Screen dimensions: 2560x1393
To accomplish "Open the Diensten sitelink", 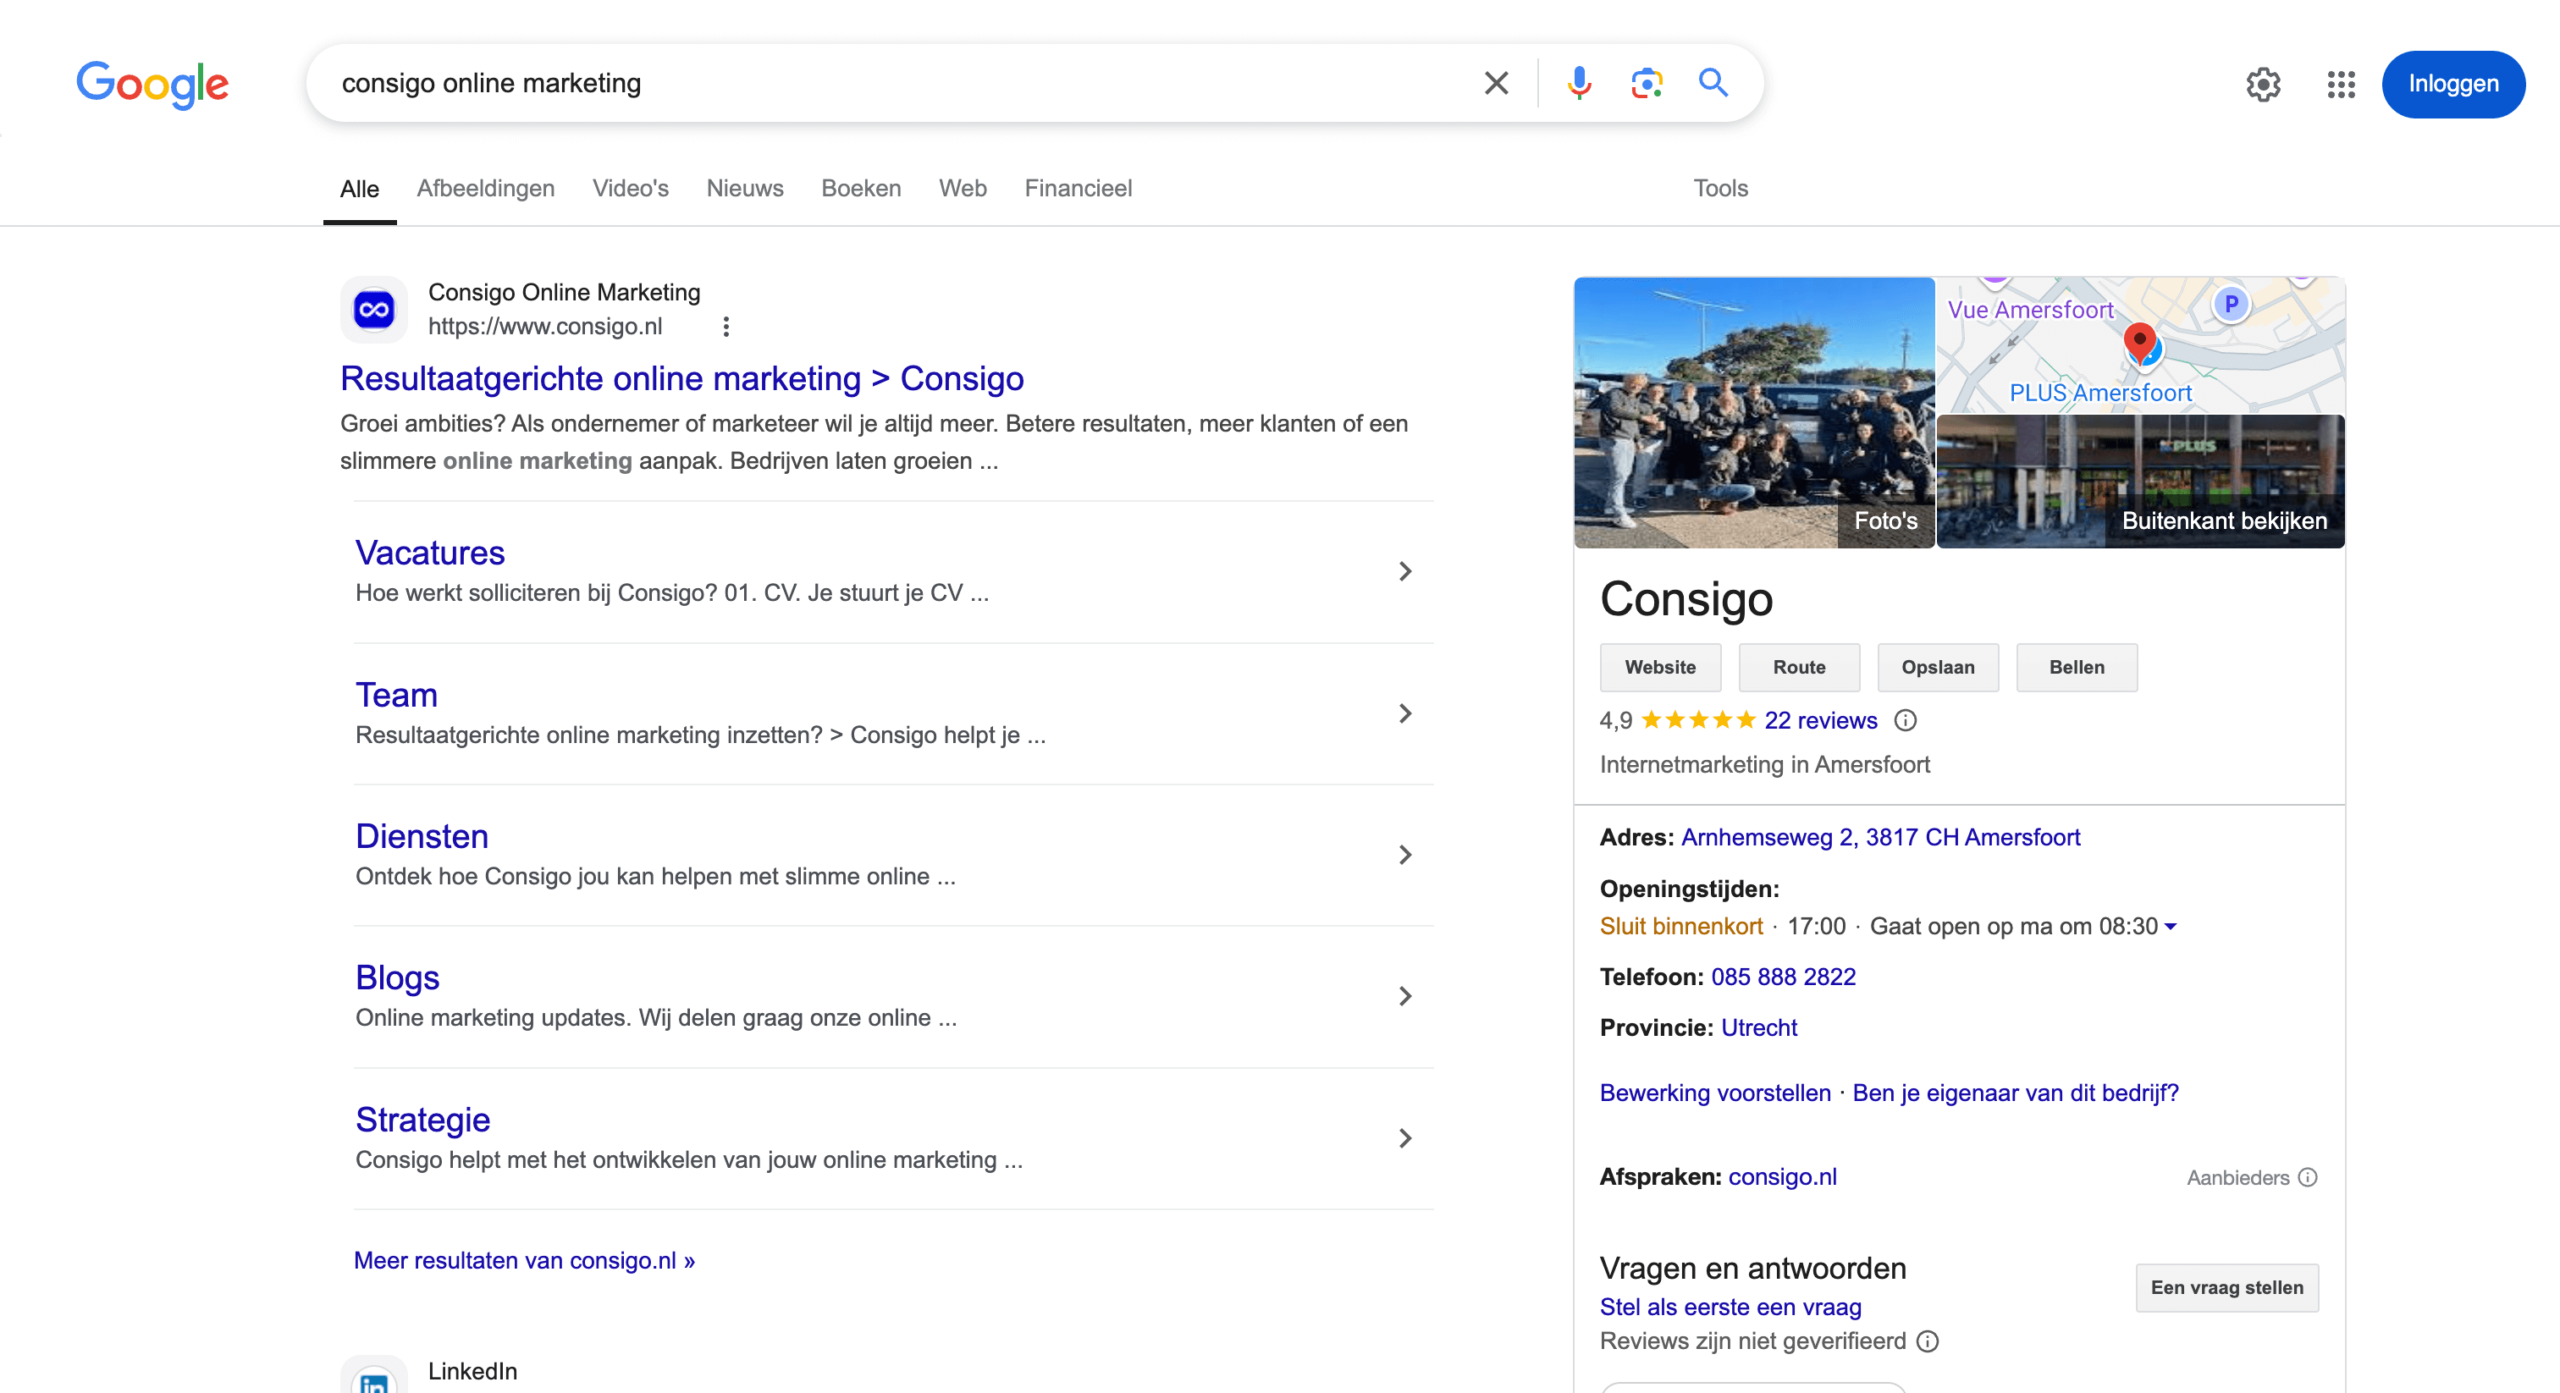I will [x=422, y=836].
